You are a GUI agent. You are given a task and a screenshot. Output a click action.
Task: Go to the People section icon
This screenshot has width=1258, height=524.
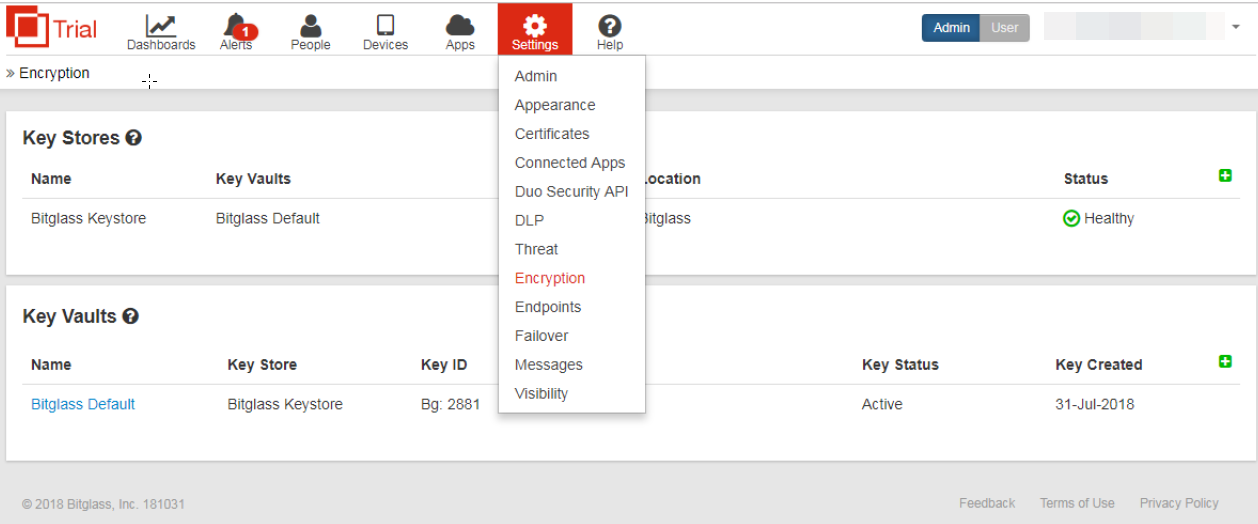[x=310, y=27]
